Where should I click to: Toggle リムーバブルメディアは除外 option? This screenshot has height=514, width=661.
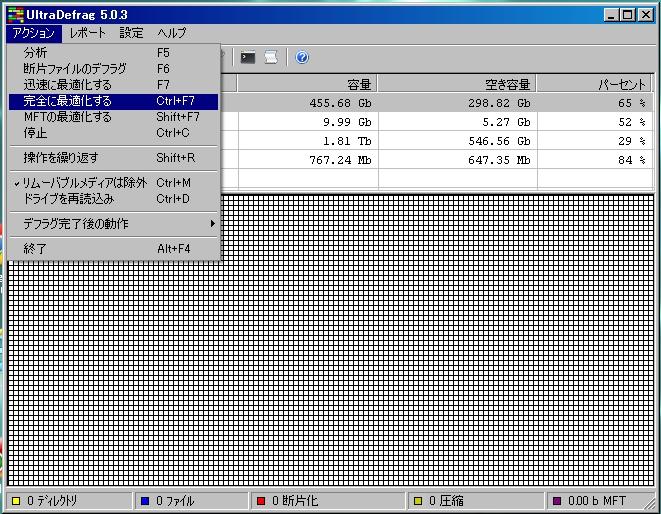113,183
